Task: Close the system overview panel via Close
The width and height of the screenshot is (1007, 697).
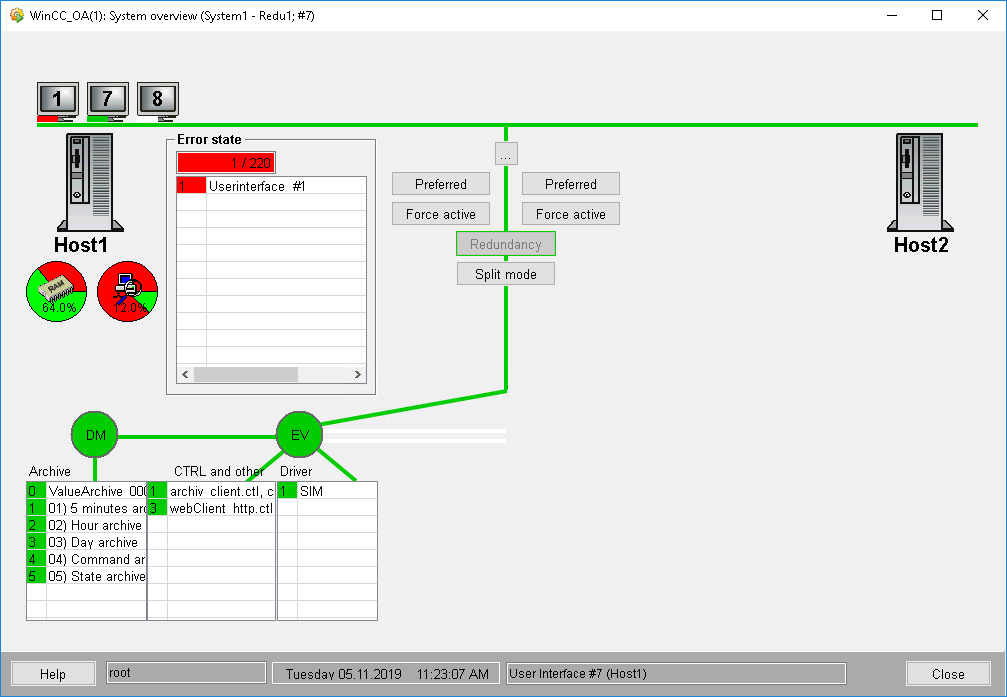Action: pos(948,674)
